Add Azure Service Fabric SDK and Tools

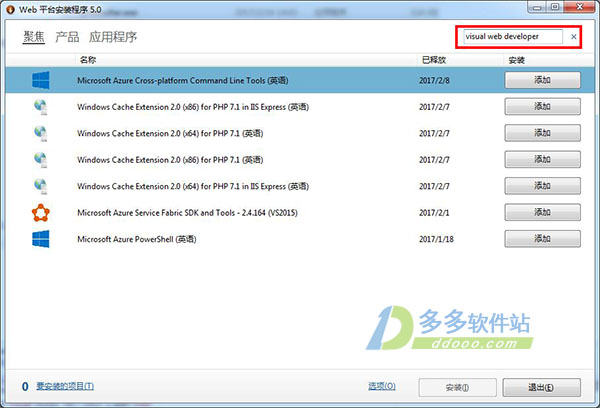(x=542, y=212)
